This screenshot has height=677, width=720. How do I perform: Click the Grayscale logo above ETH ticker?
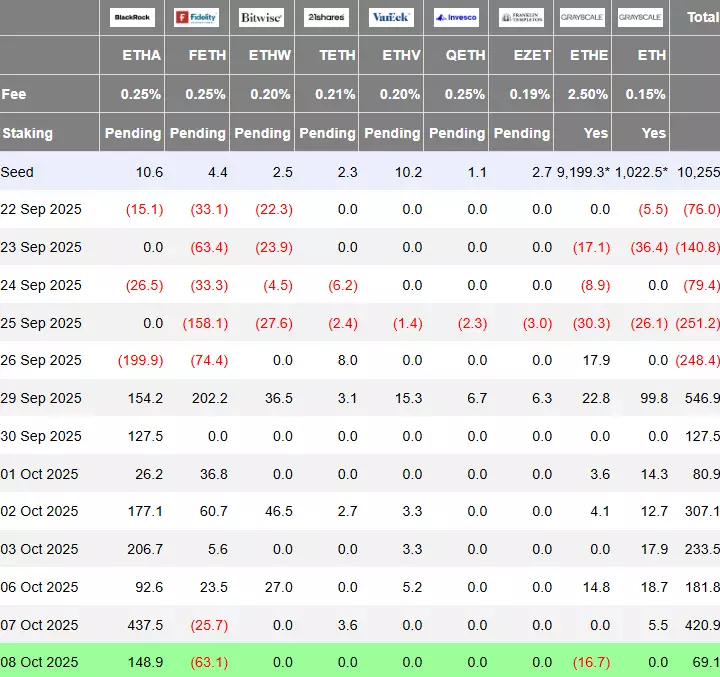(x=639, y=18)
